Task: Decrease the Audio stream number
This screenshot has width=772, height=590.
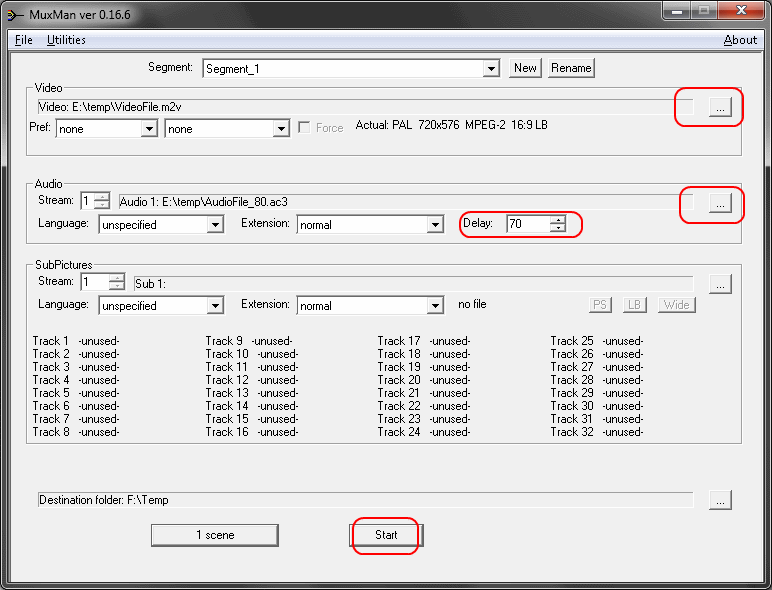Action: click(102, 204)
